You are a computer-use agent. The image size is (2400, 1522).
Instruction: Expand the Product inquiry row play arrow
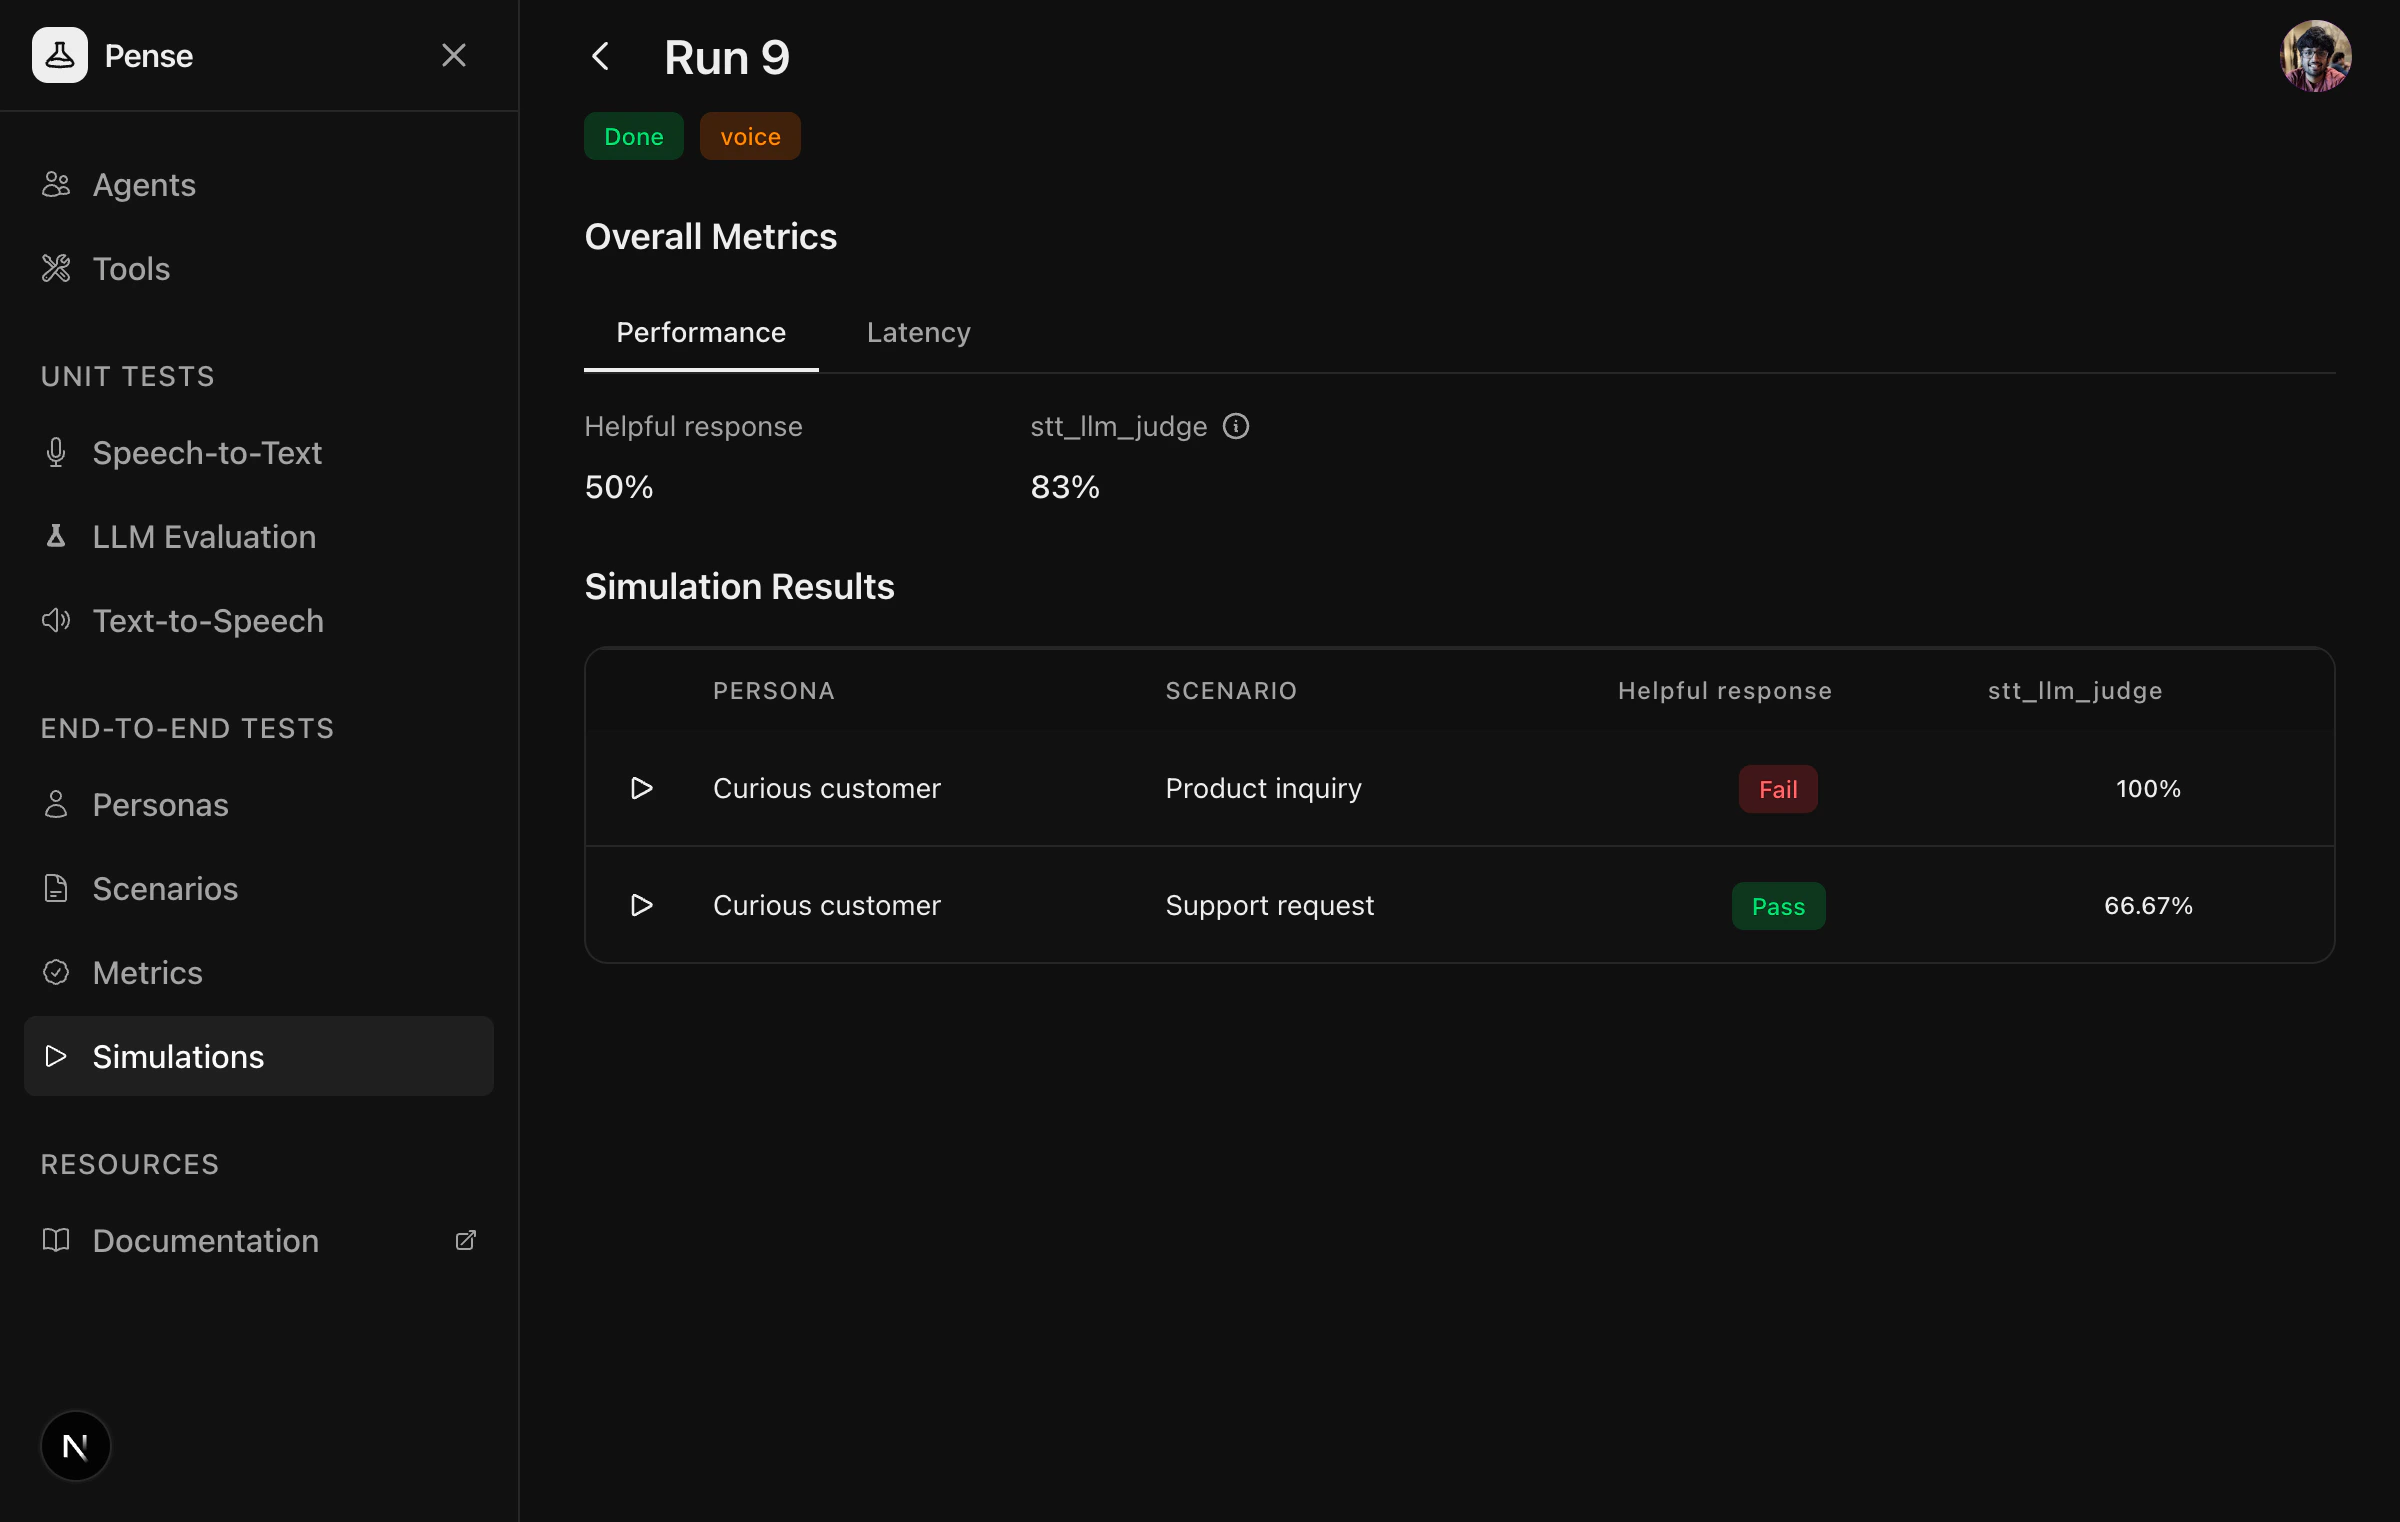pos(642,789)
